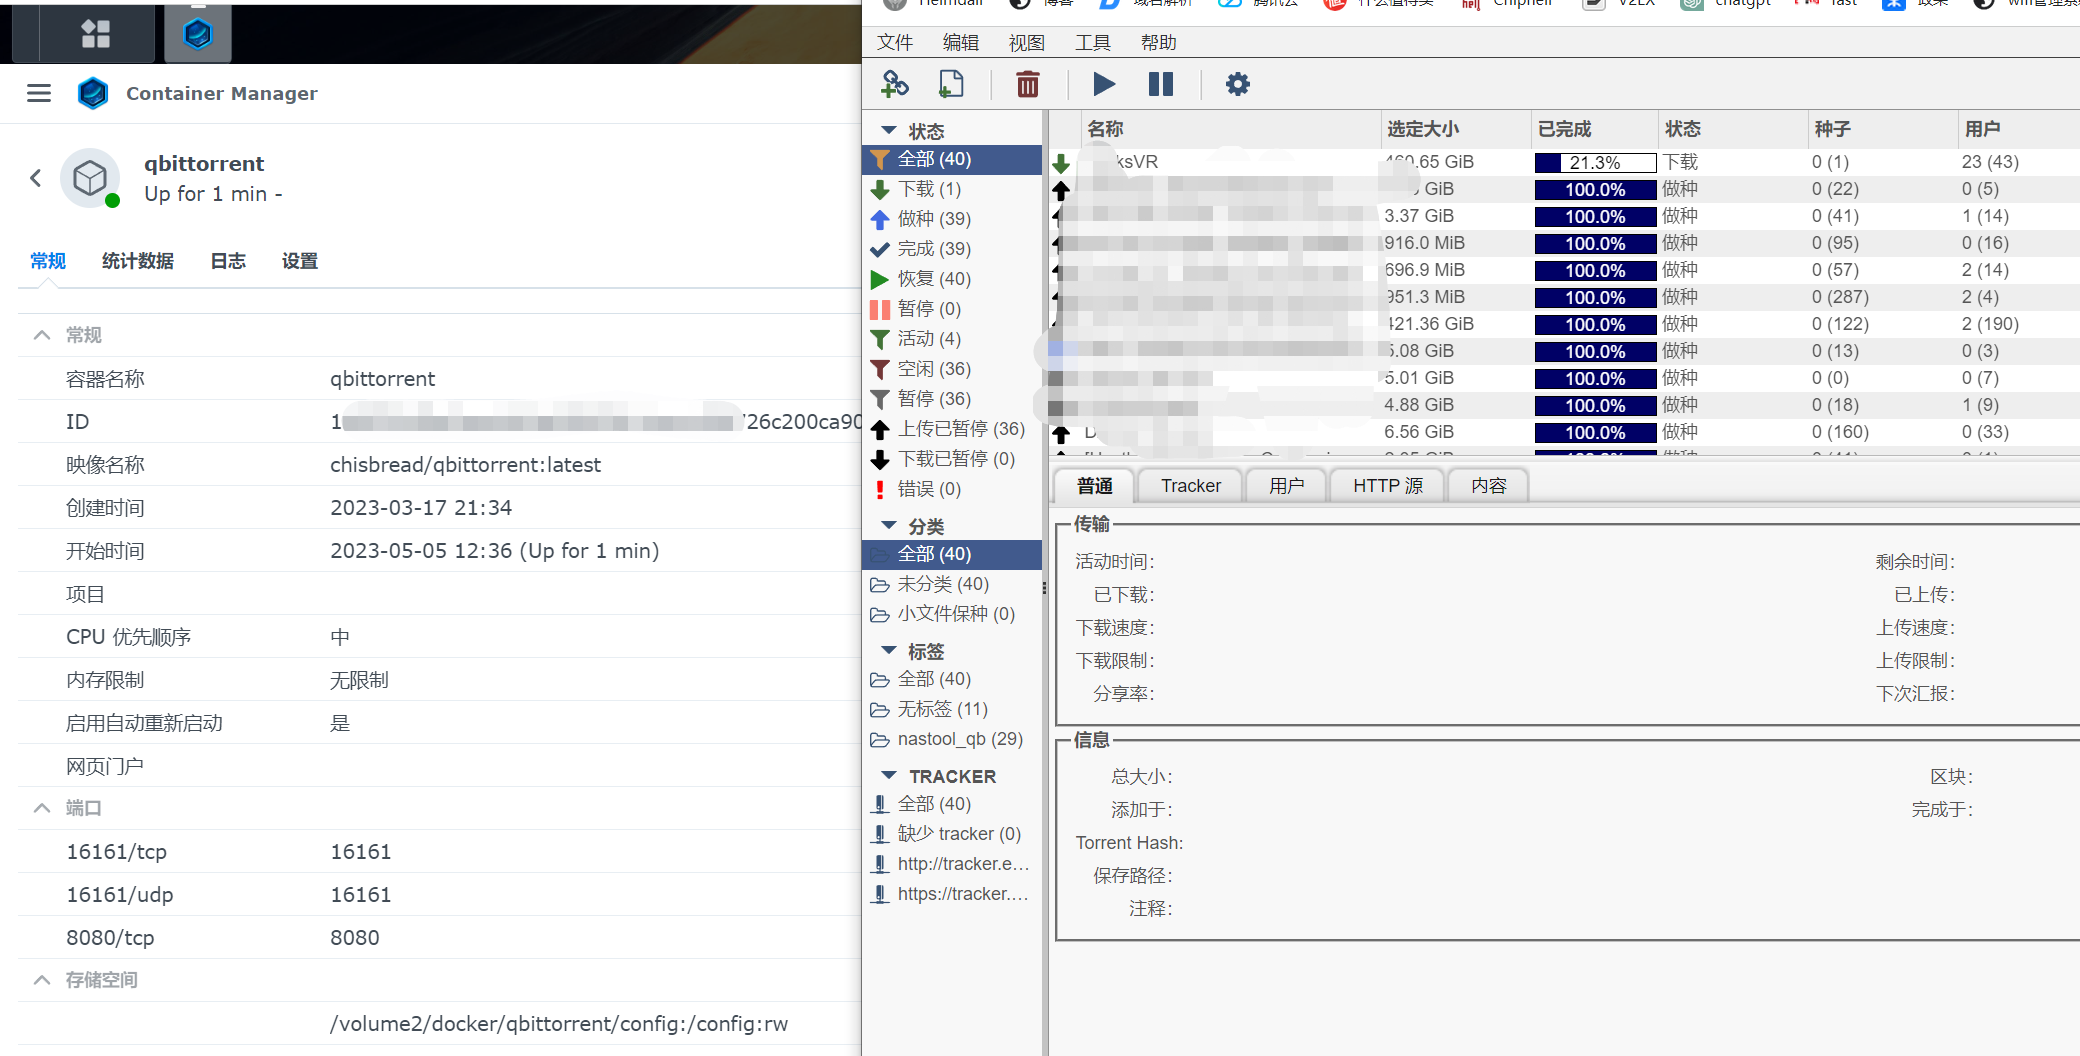2080x1056 pixels.
Task: Open the 帮助 menu
Action: pos(1159,42)
